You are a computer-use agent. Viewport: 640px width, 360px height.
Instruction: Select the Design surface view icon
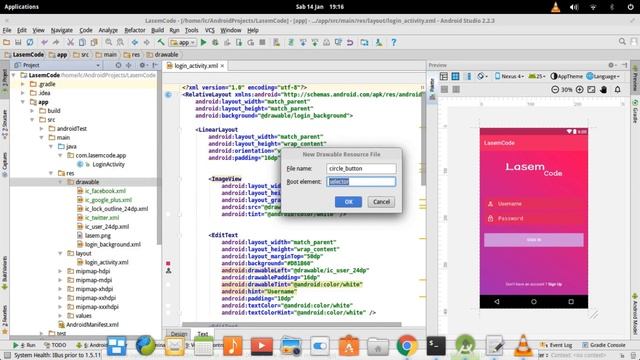click(x=444, y=76)
